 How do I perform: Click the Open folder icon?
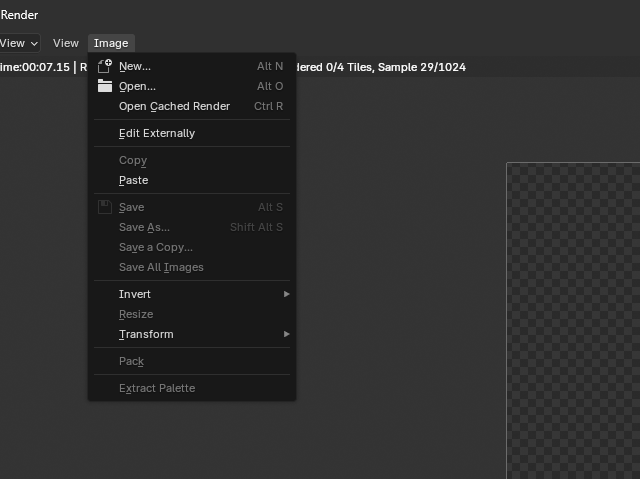click(105, 86)
